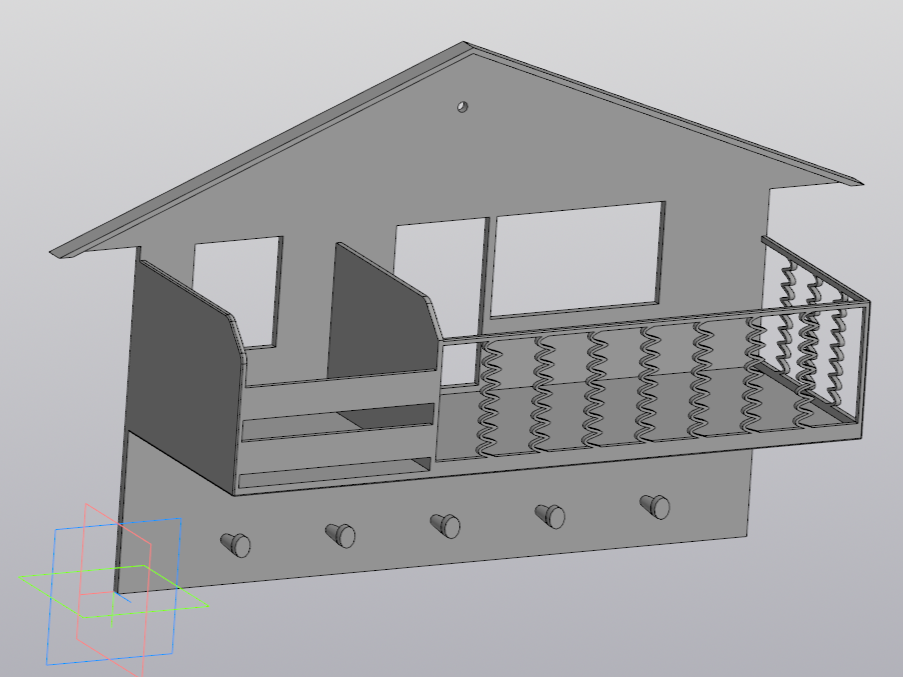
Task: Select the second hook peg from the left
Action: [341, 535]
